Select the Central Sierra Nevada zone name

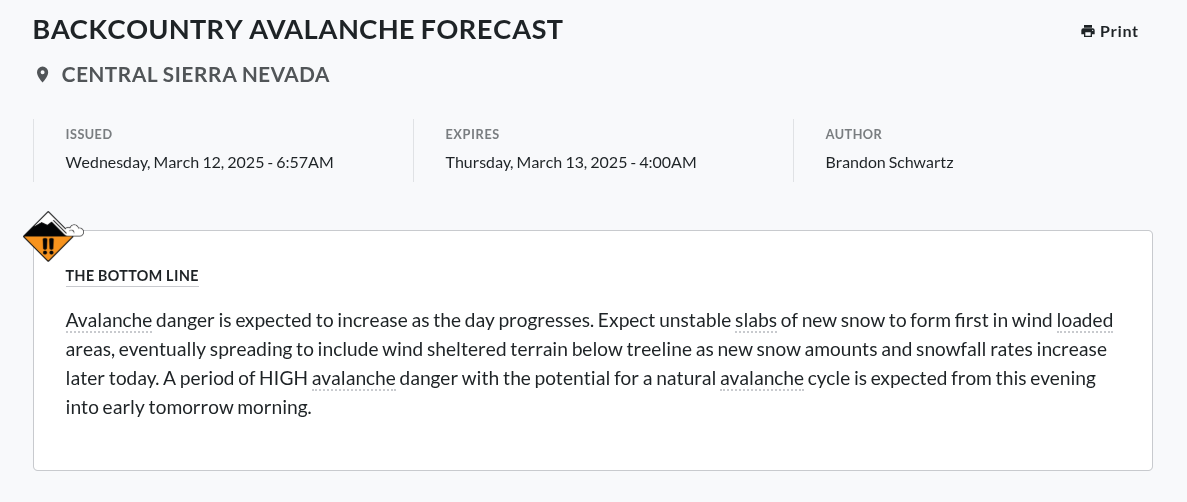(x=195, y=75)
